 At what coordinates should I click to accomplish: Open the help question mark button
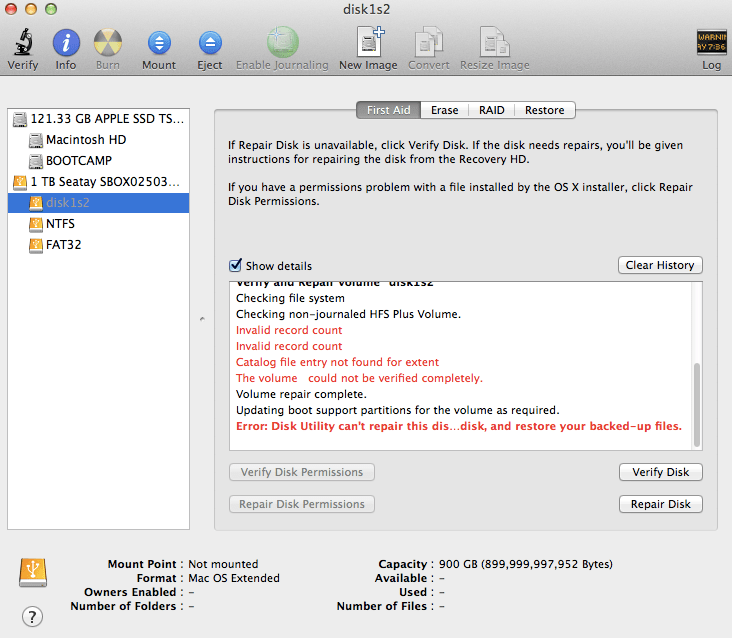pos(32,617)
